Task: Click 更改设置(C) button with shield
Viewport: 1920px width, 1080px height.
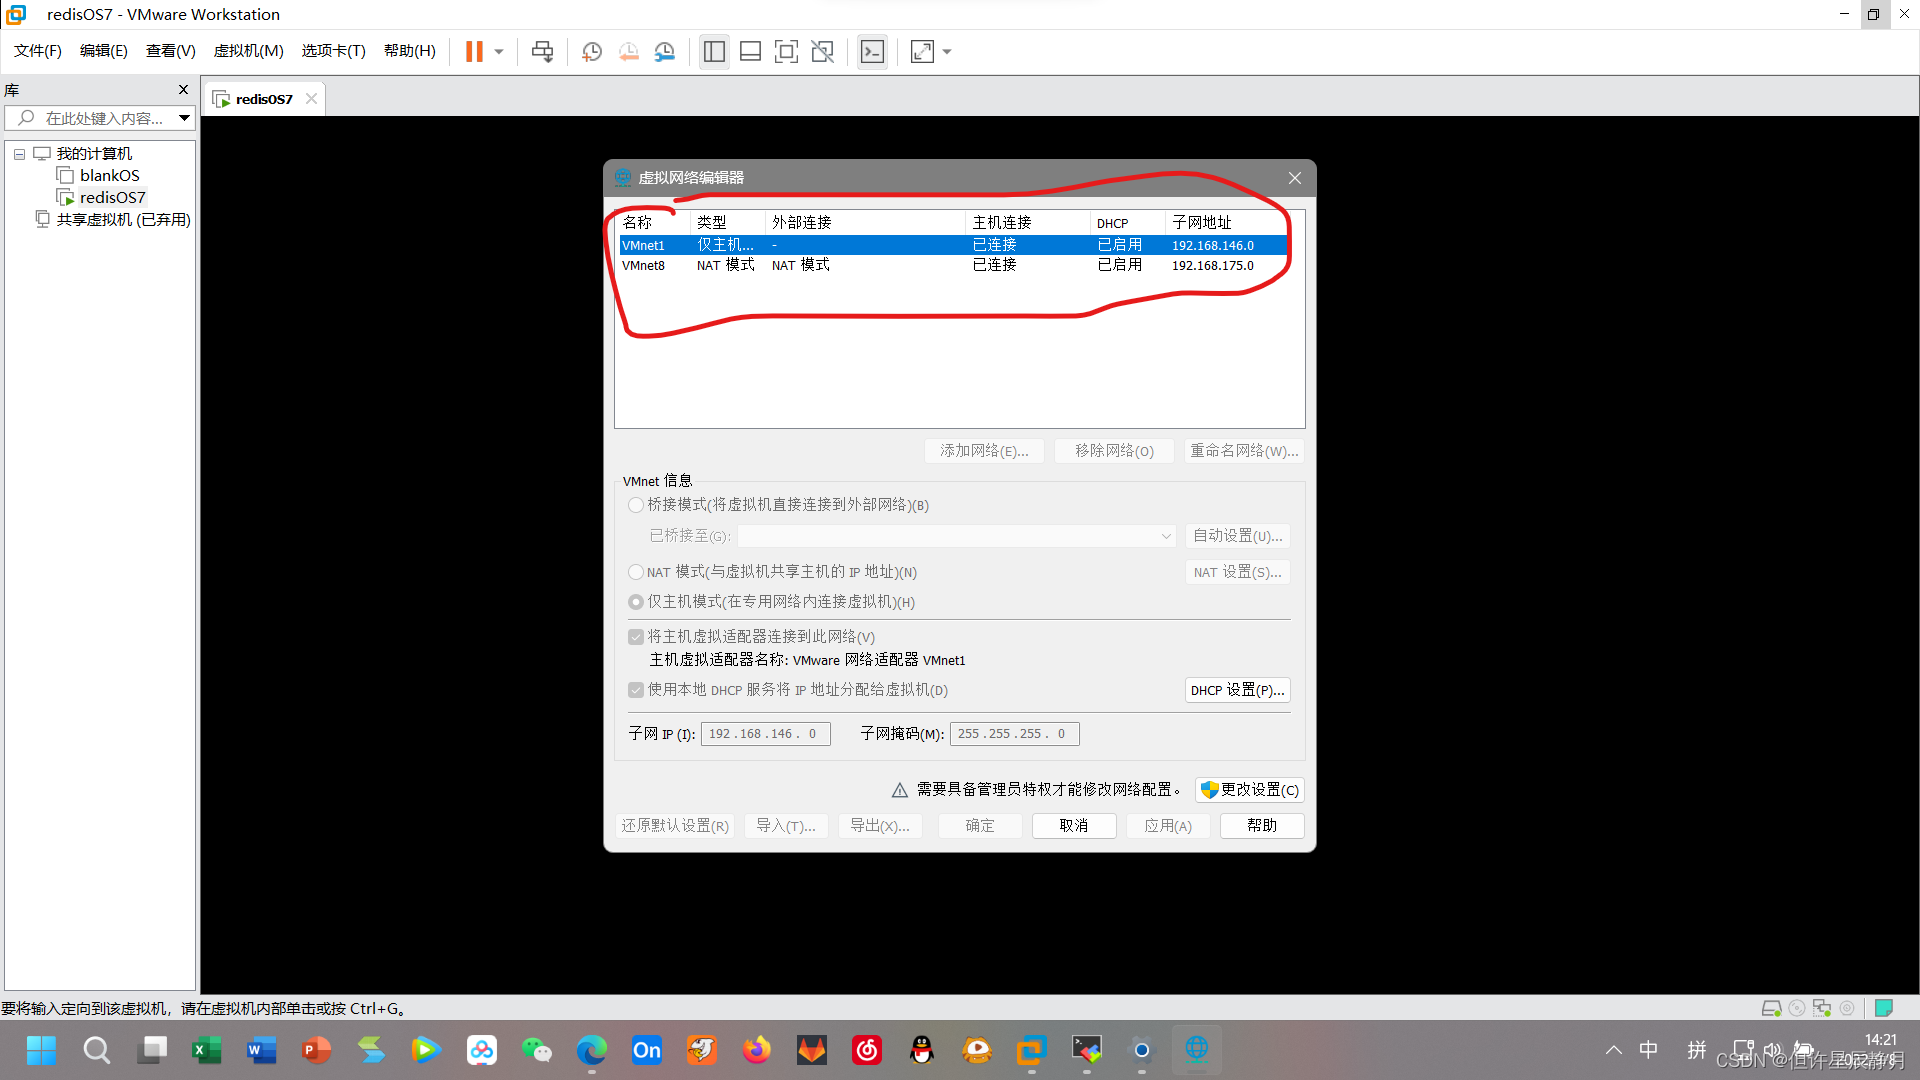Action: 1249,790
